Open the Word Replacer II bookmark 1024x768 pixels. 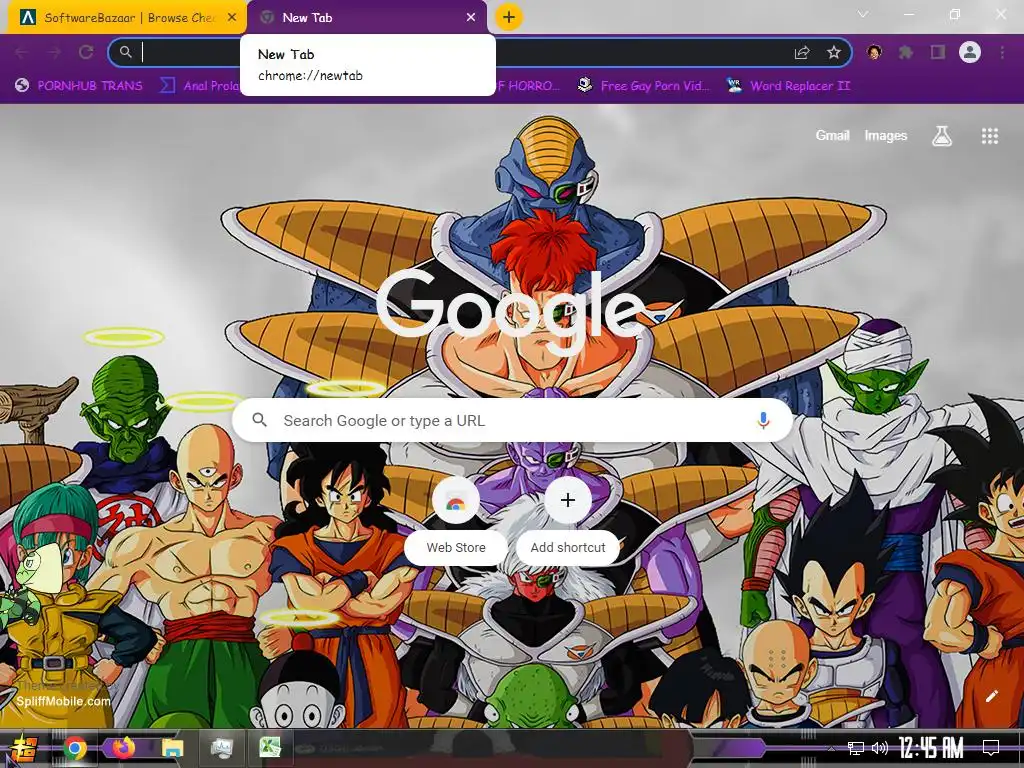(788, 86)
